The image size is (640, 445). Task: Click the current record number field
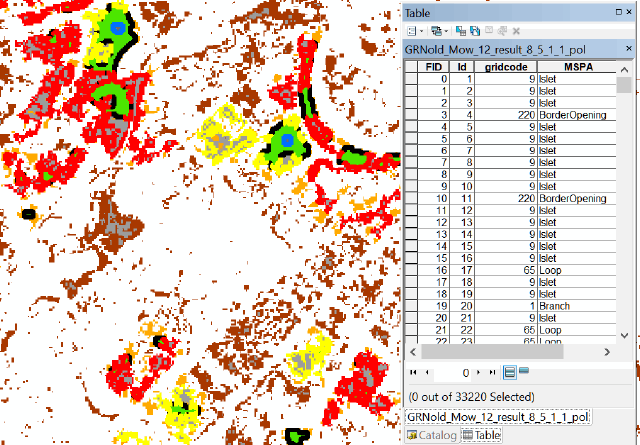pyautogui.click(x=452, y=372)
